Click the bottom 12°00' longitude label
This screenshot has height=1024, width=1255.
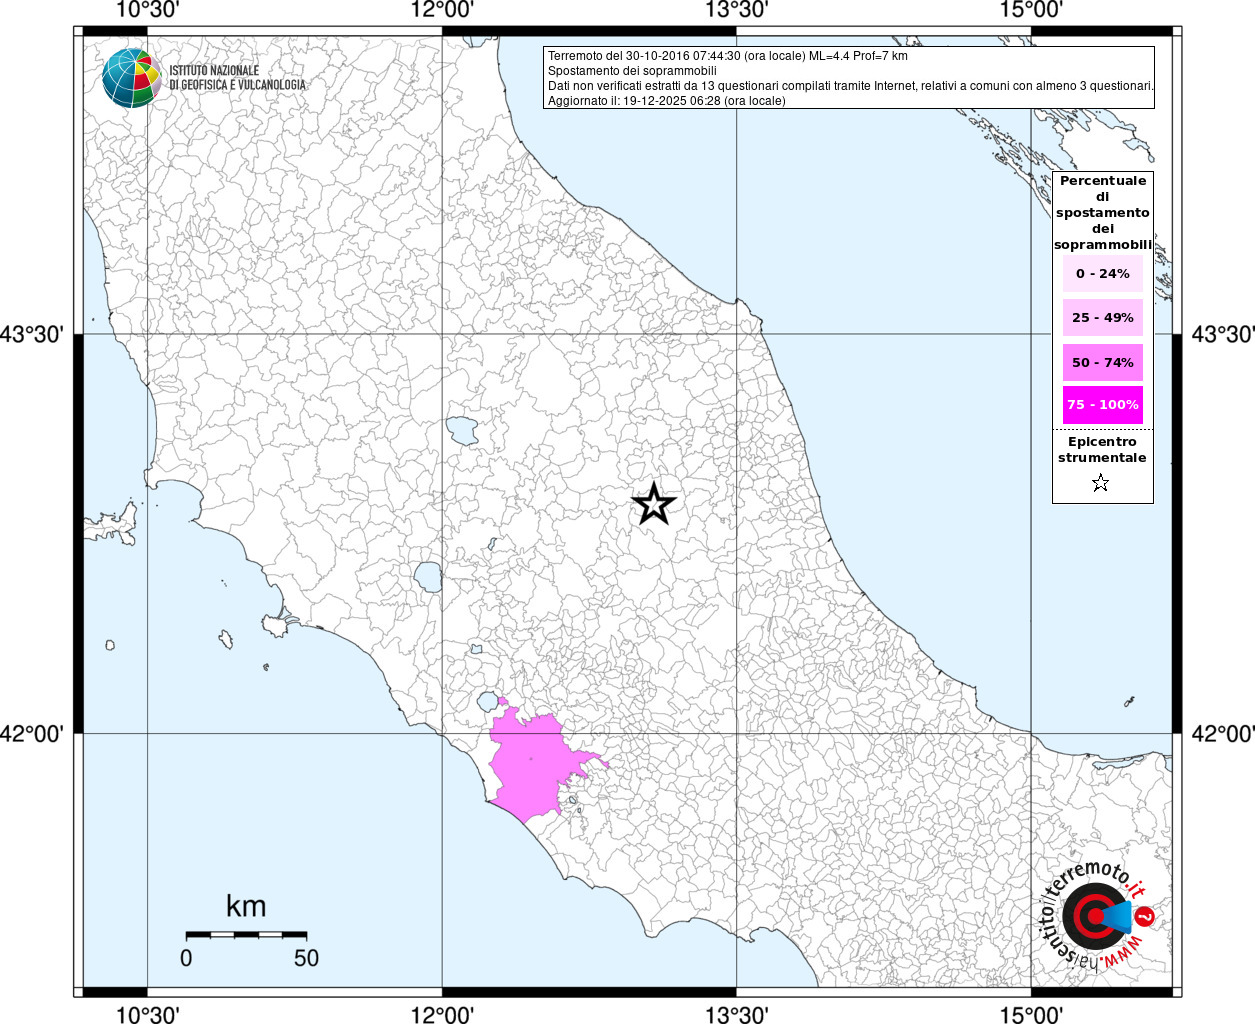tap(442, 1014)
